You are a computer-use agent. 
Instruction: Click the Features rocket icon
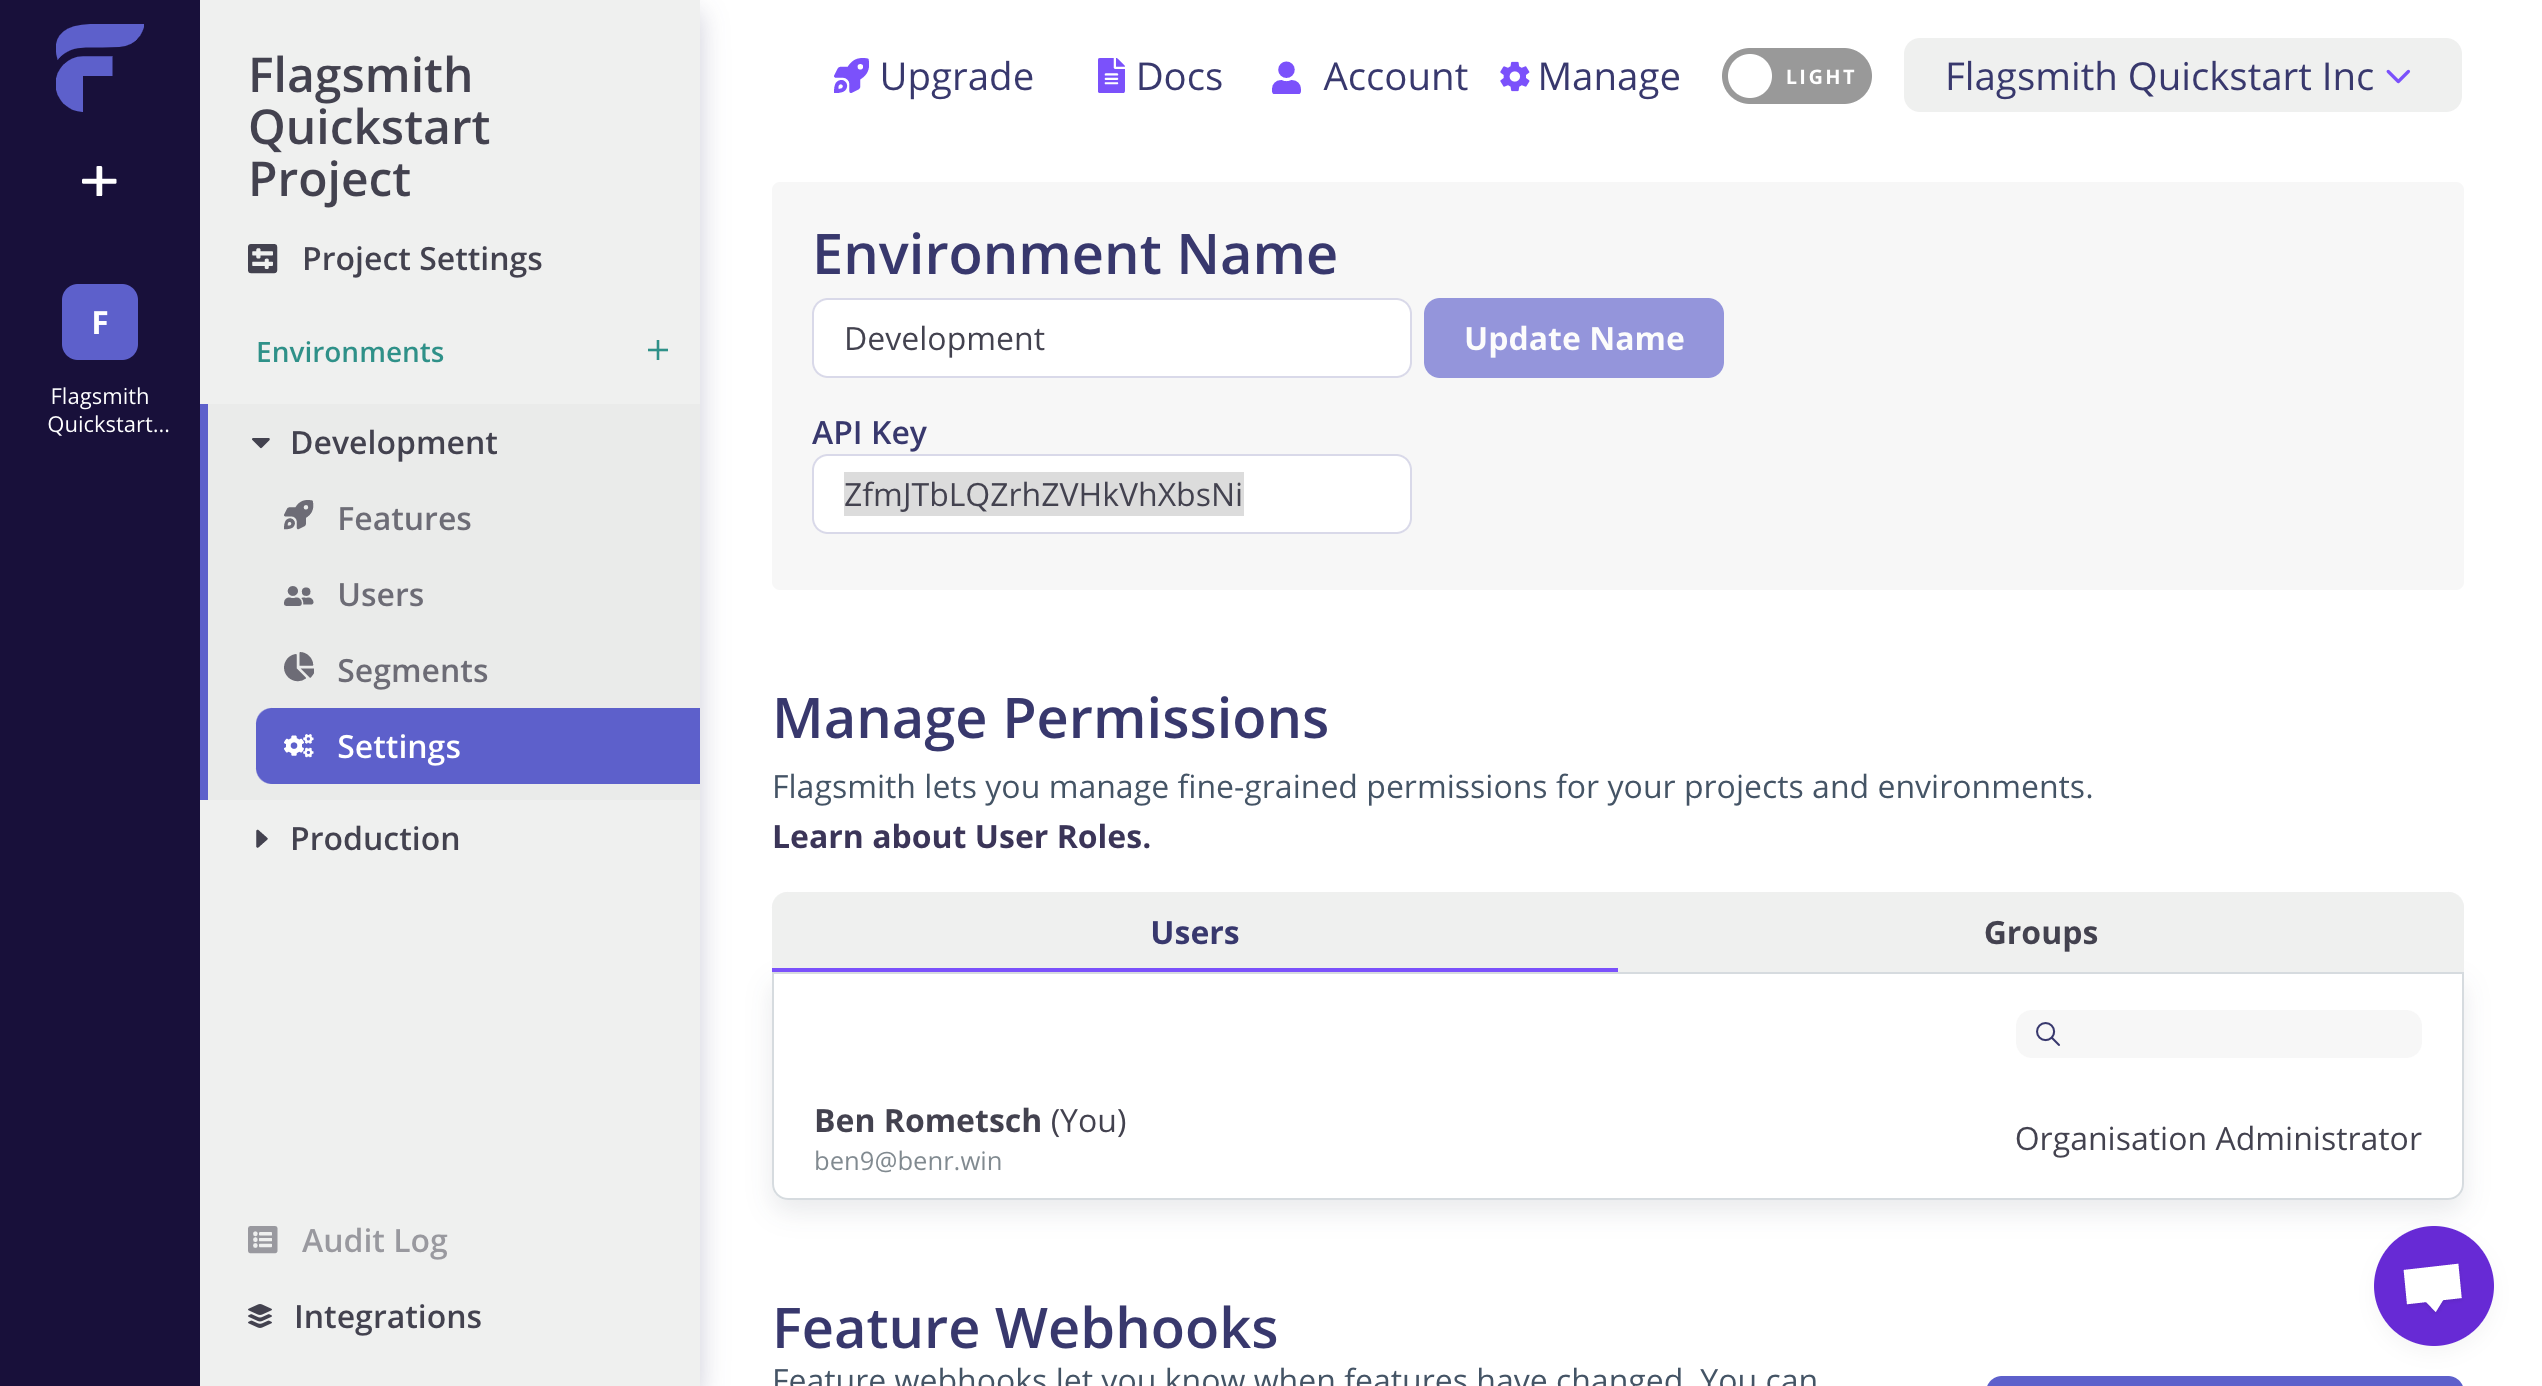[x=298, y=517]
